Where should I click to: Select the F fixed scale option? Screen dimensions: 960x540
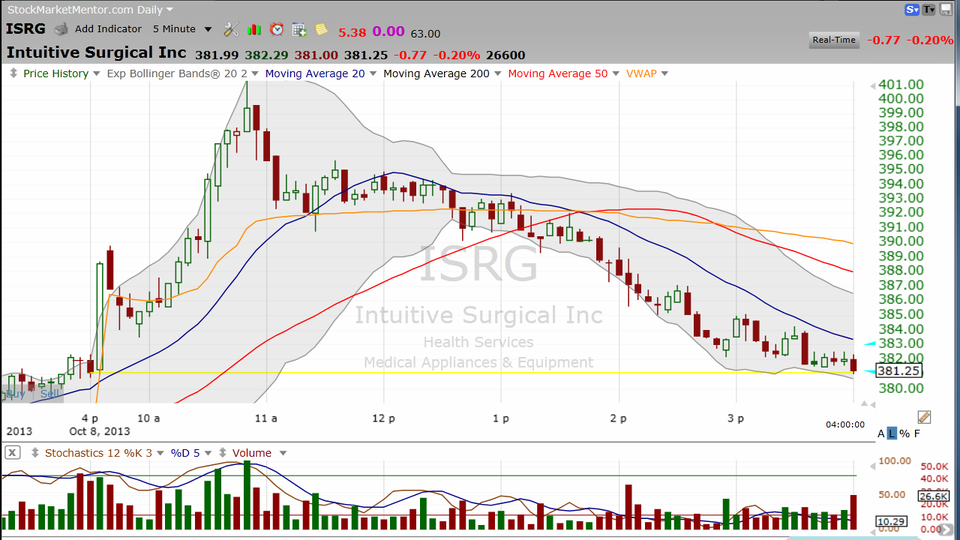click(x=917, y=433)
